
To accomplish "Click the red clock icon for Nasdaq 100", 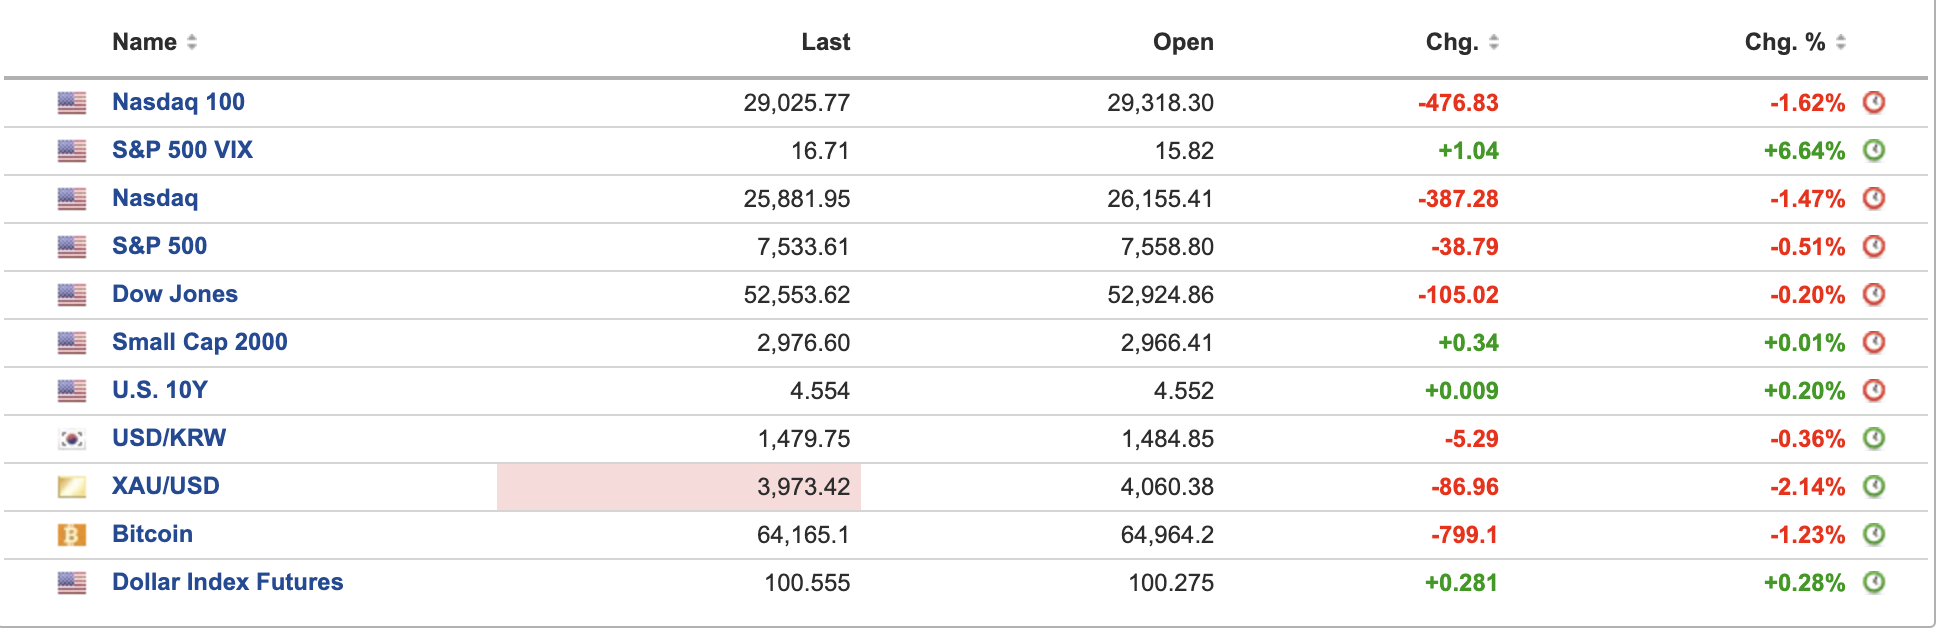I will pyautogui.click(x=1874, y=102).
